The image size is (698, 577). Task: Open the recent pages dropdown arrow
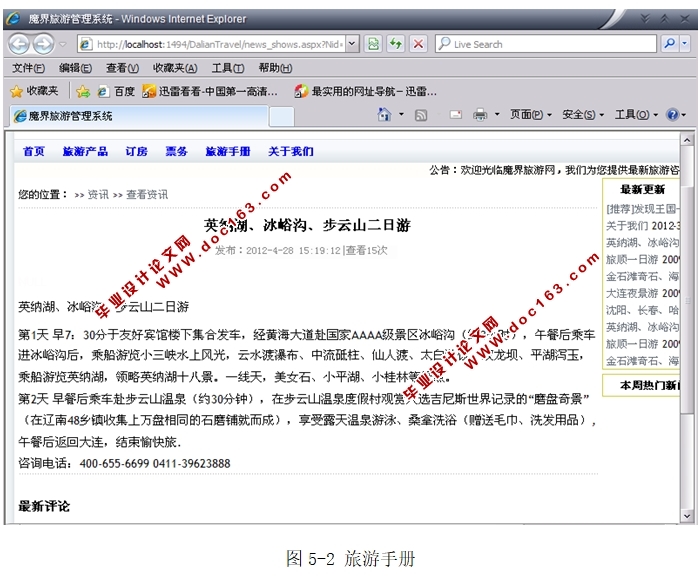click(x=63, y=44)
